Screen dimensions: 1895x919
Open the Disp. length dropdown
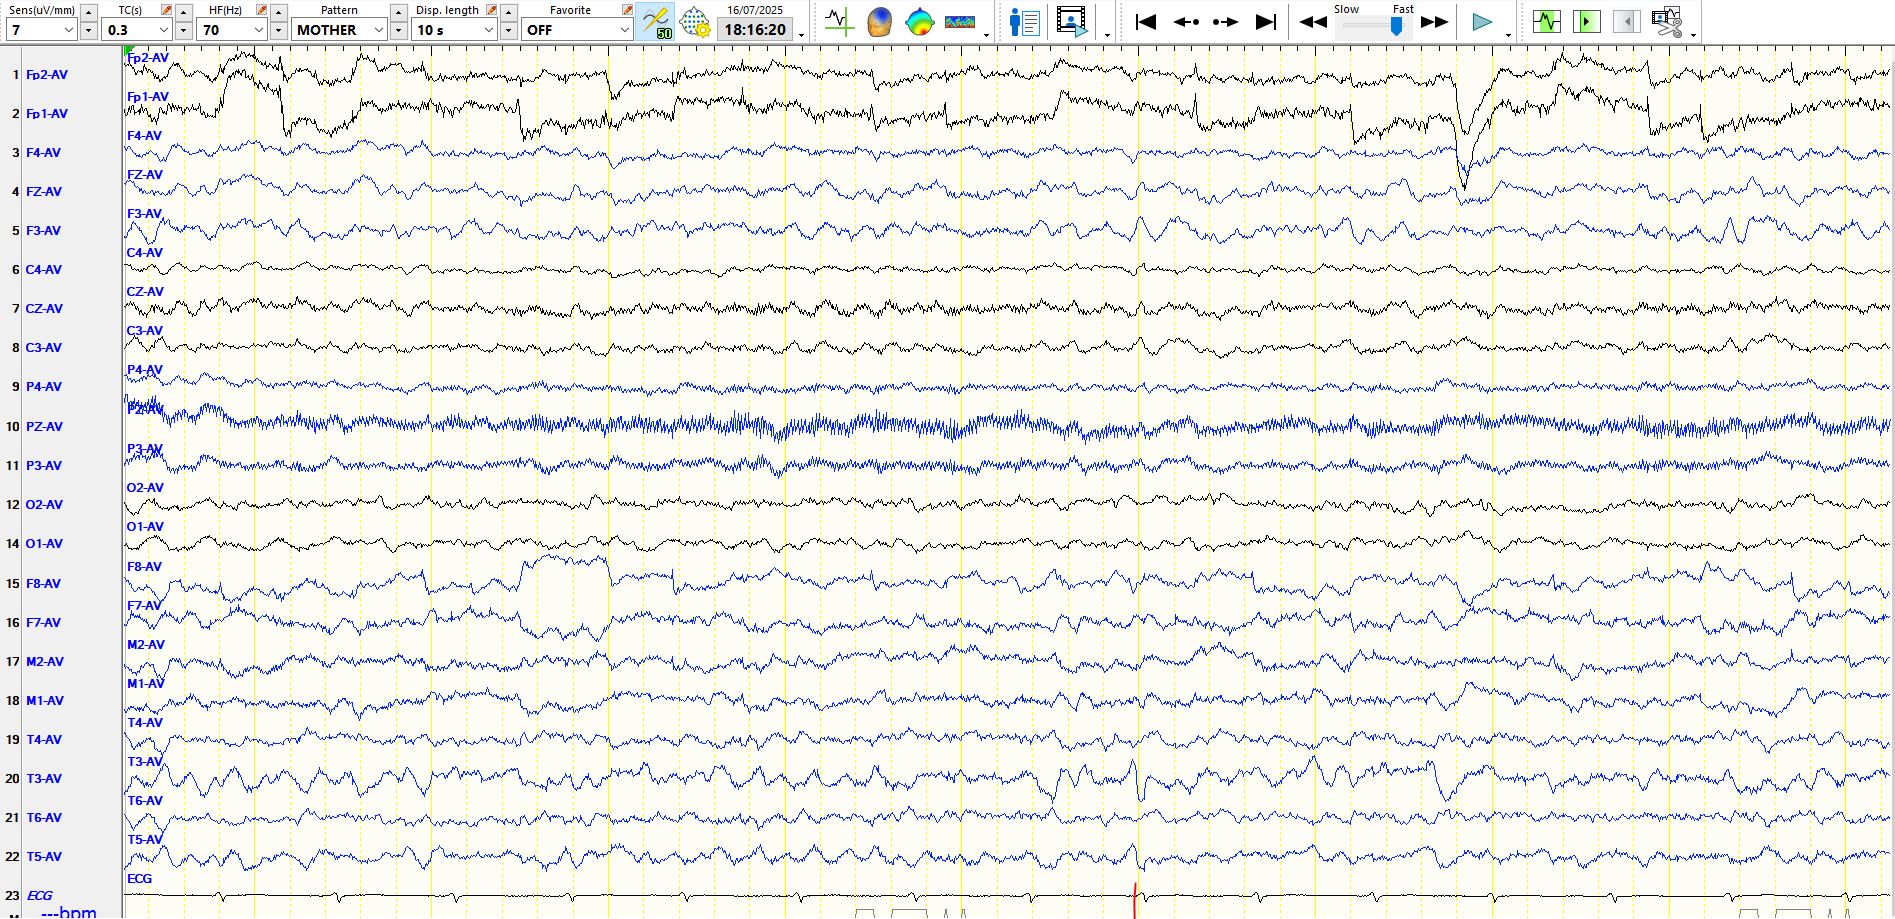[x=455, y=30]
